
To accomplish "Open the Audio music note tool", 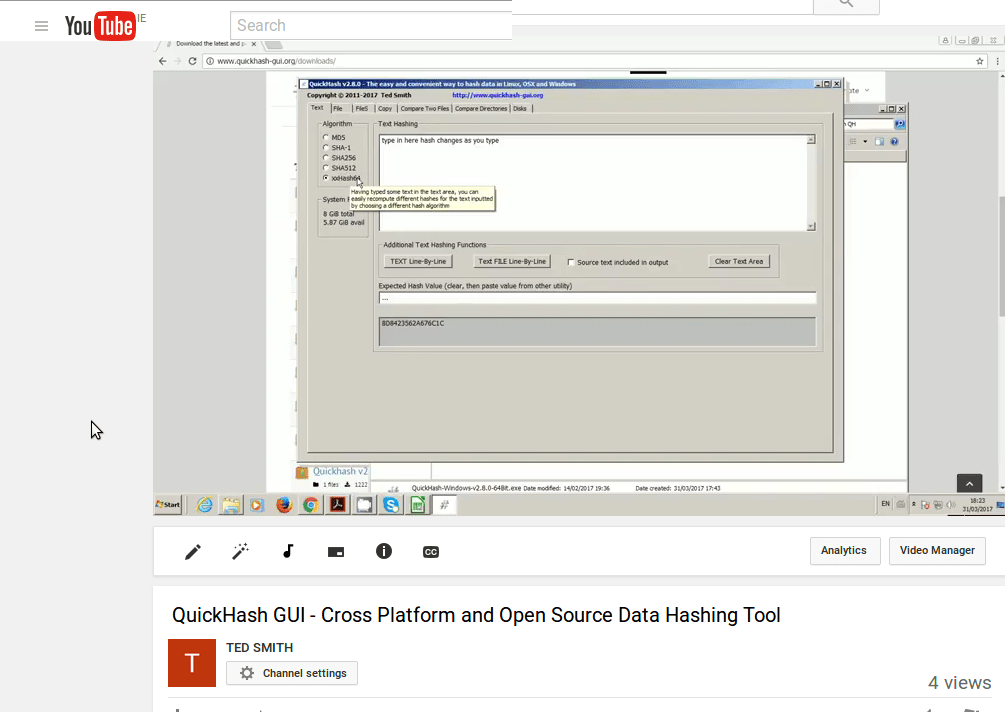I will click(x=288, y=550).
